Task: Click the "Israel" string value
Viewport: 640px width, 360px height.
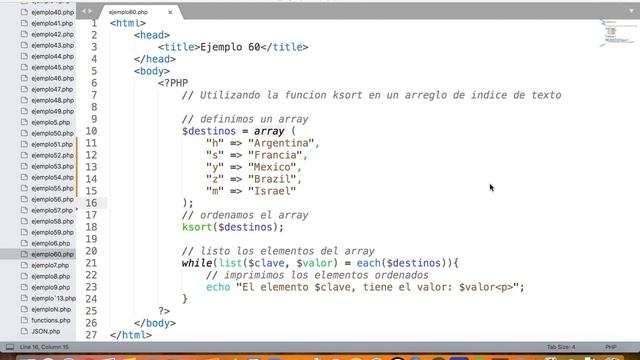Action: pyautogui.click(x=272, y=191)
